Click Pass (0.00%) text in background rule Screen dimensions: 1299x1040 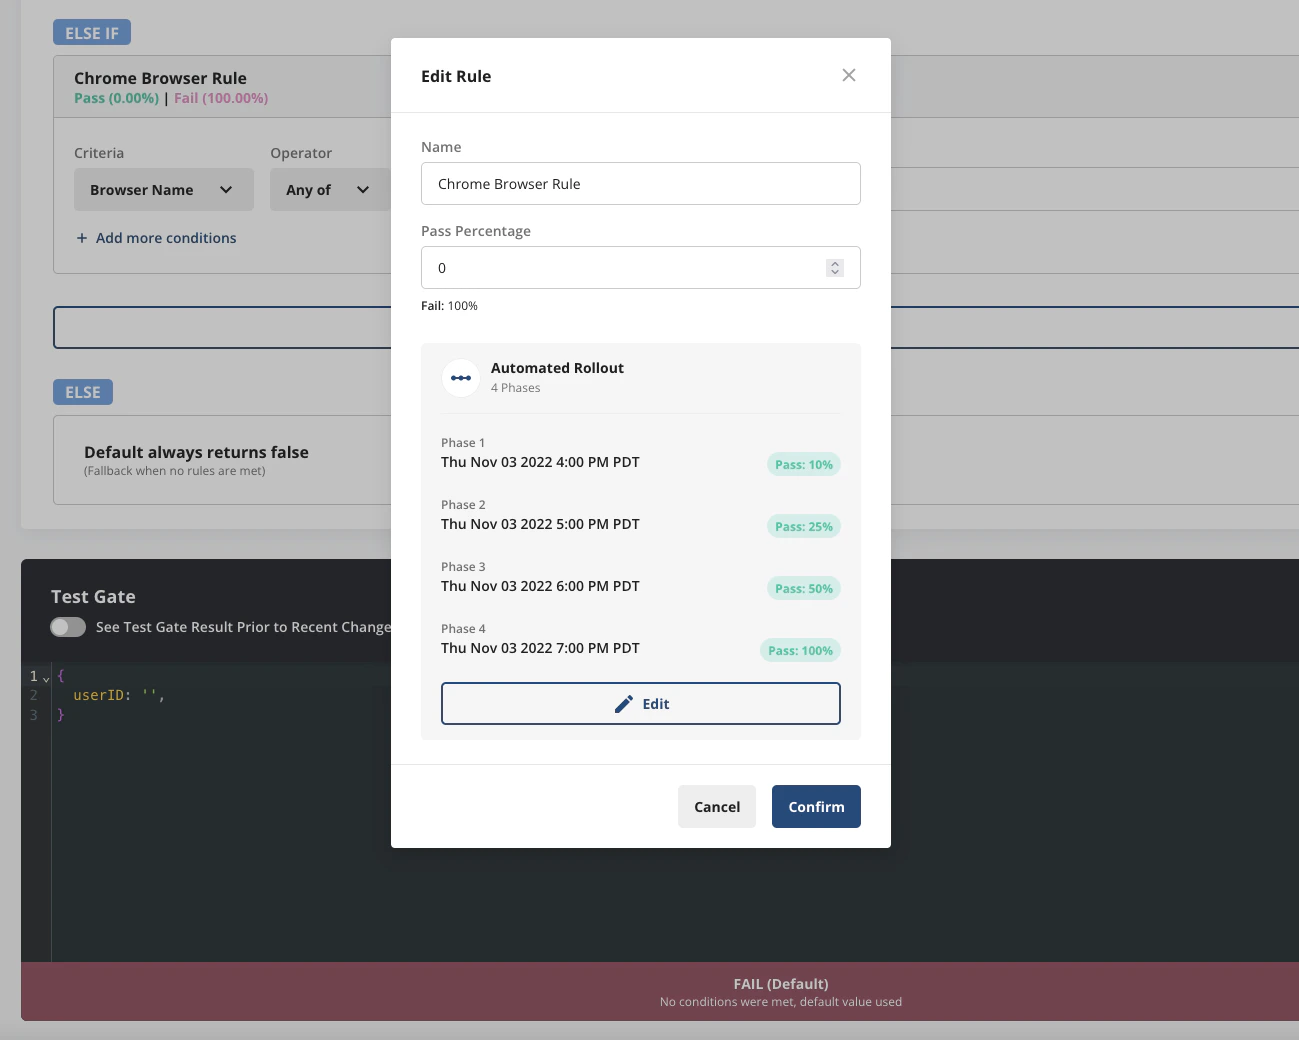[x=116, y=98]
